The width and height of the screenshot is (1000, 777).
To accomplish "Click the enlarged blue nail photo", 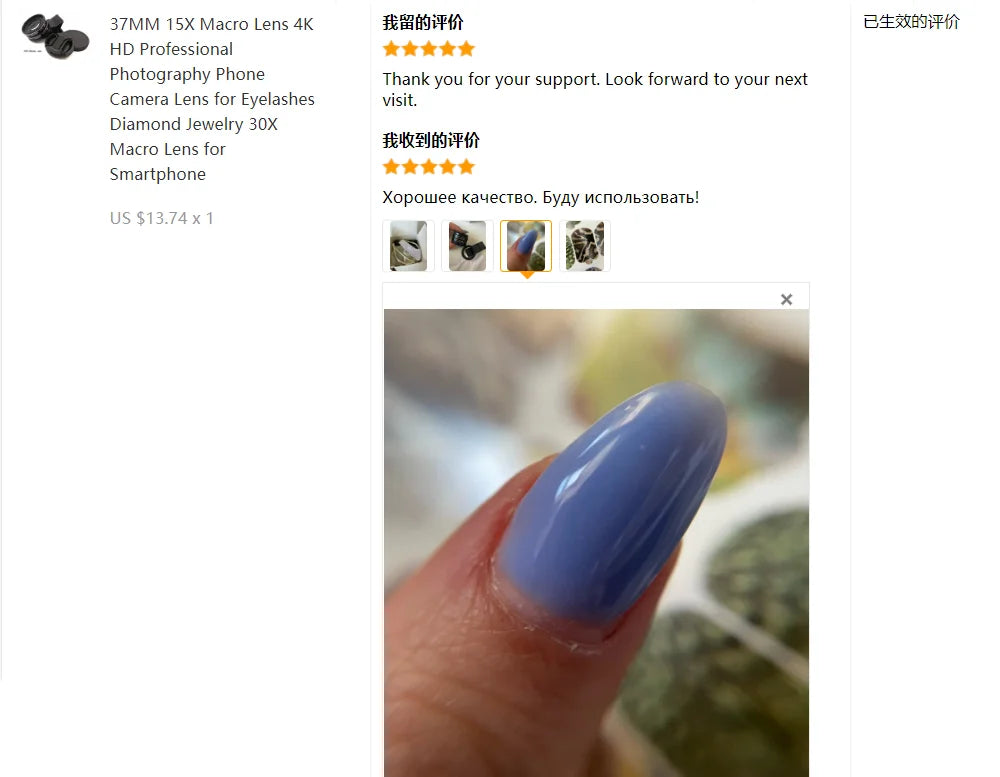I will 596,543.
